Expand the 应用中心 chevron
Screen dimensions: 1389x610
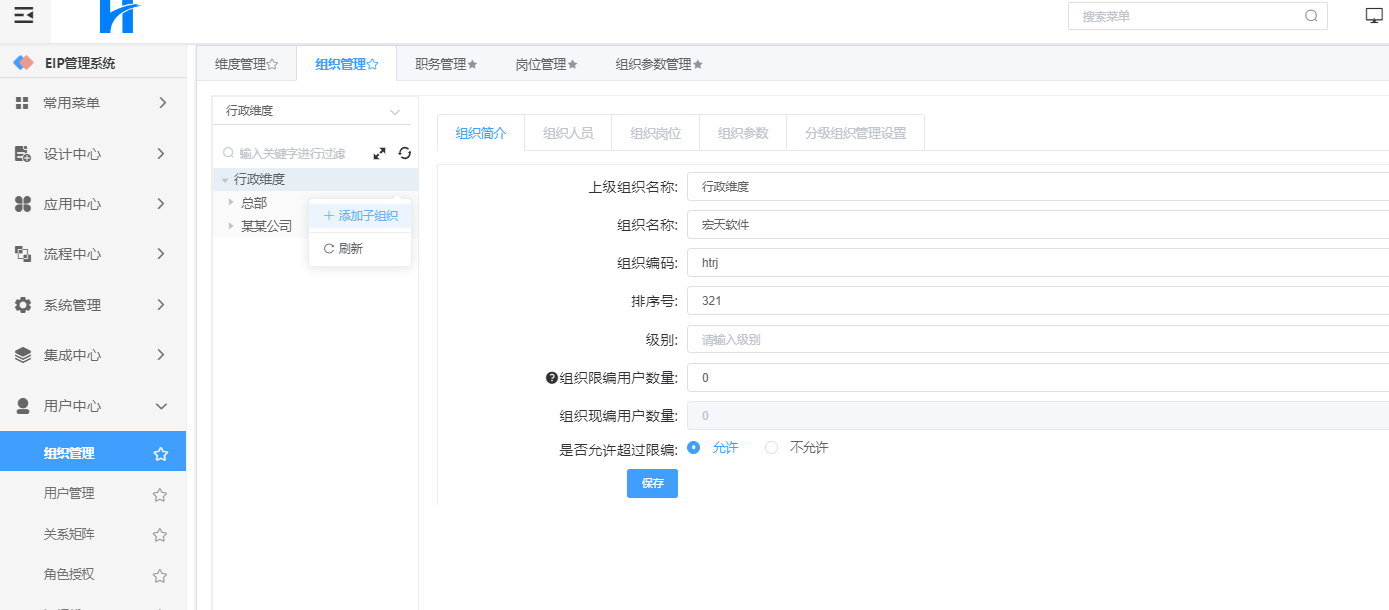pos(162,204)
